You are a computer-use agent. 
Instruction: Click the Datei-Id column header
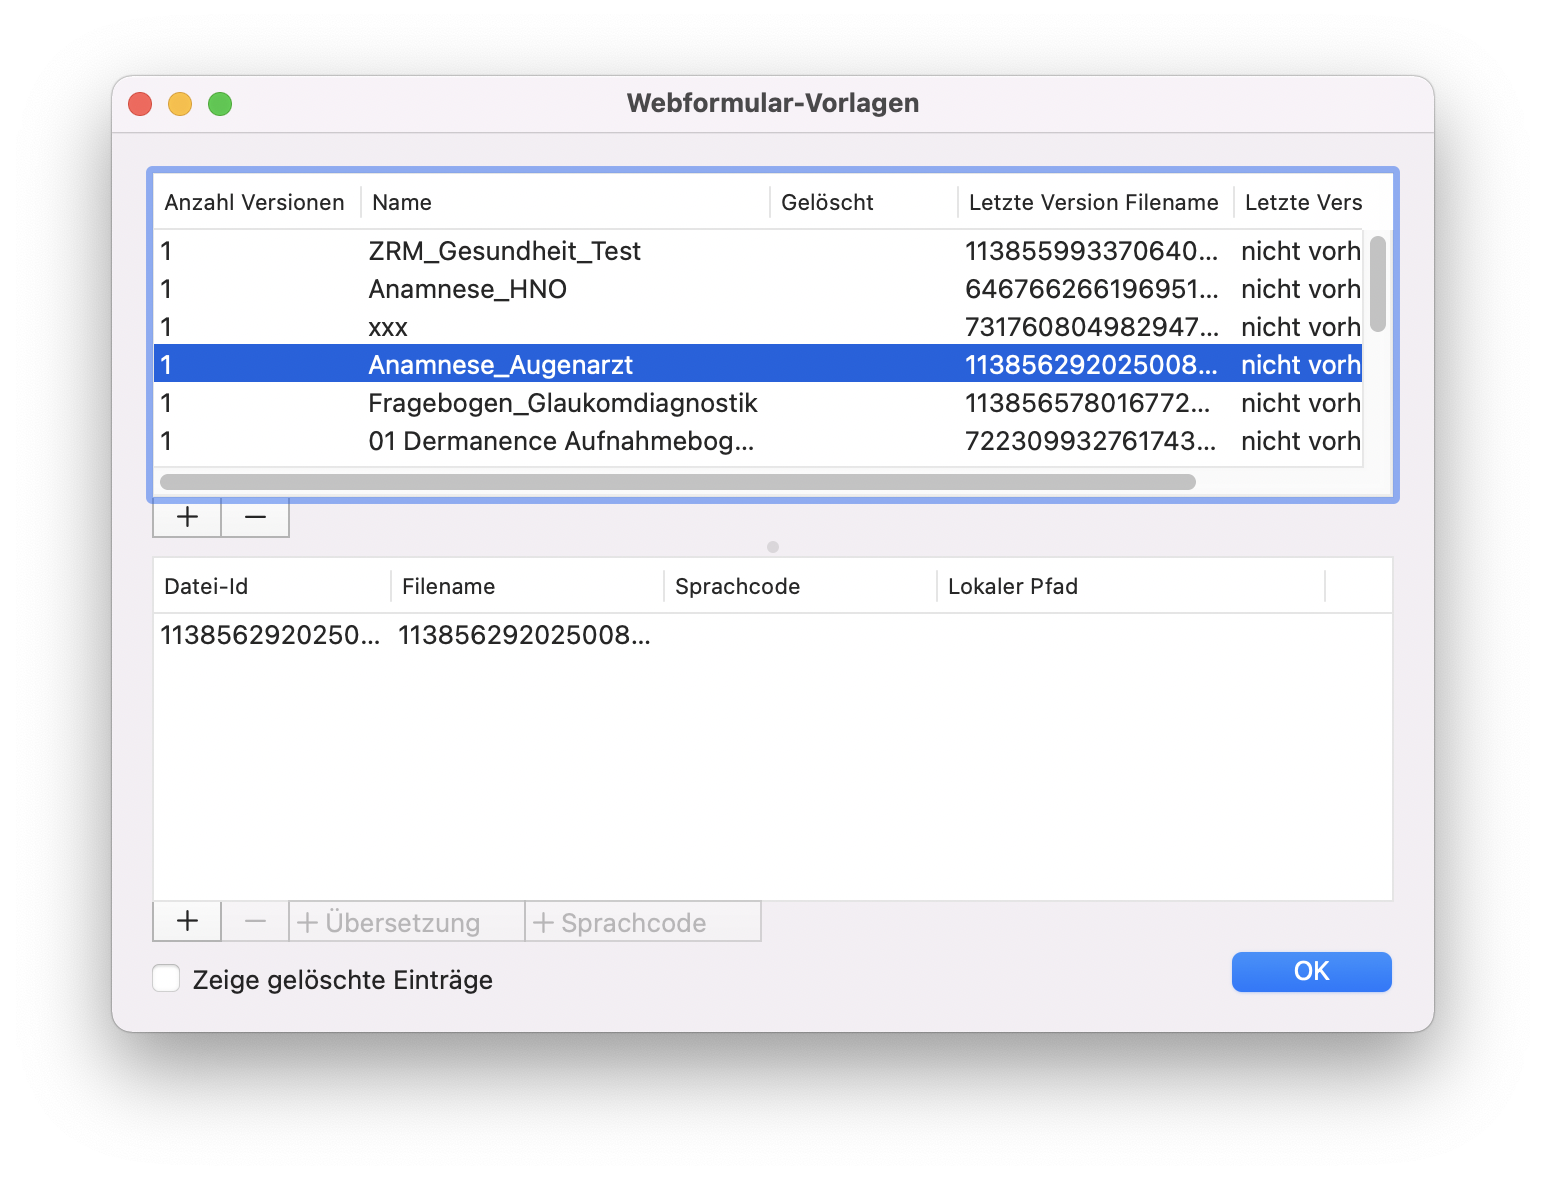point(271,586)
